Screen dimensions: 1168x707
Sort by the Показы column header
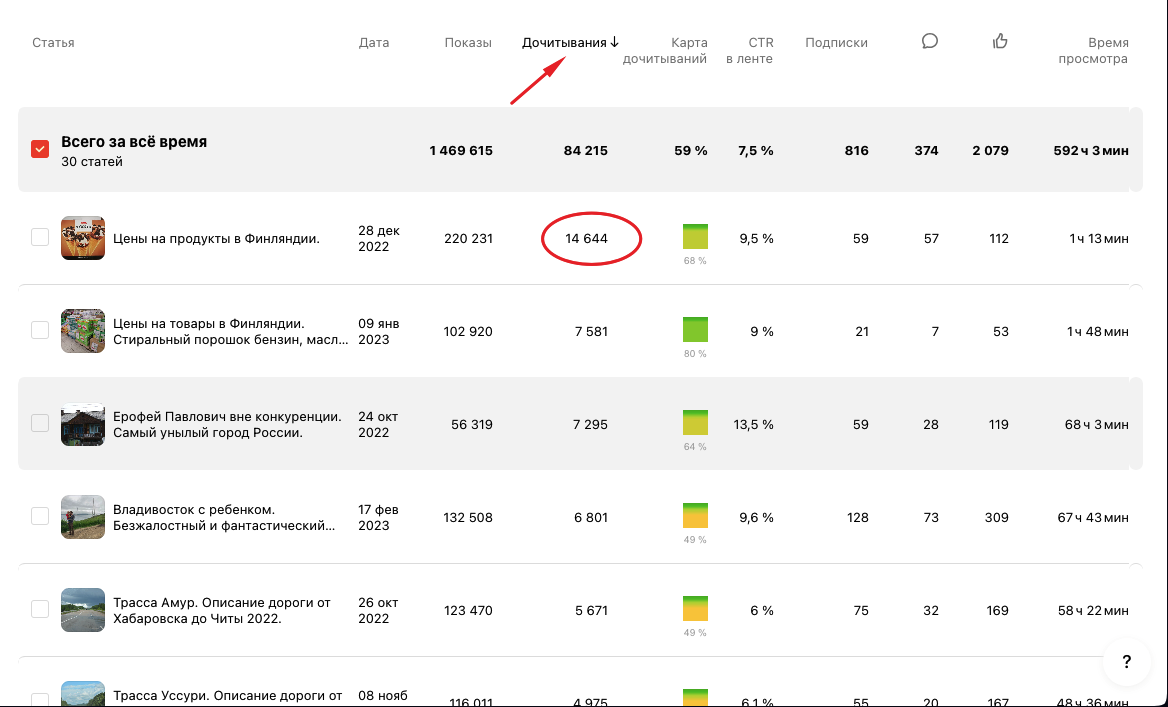tap(468, 42)
